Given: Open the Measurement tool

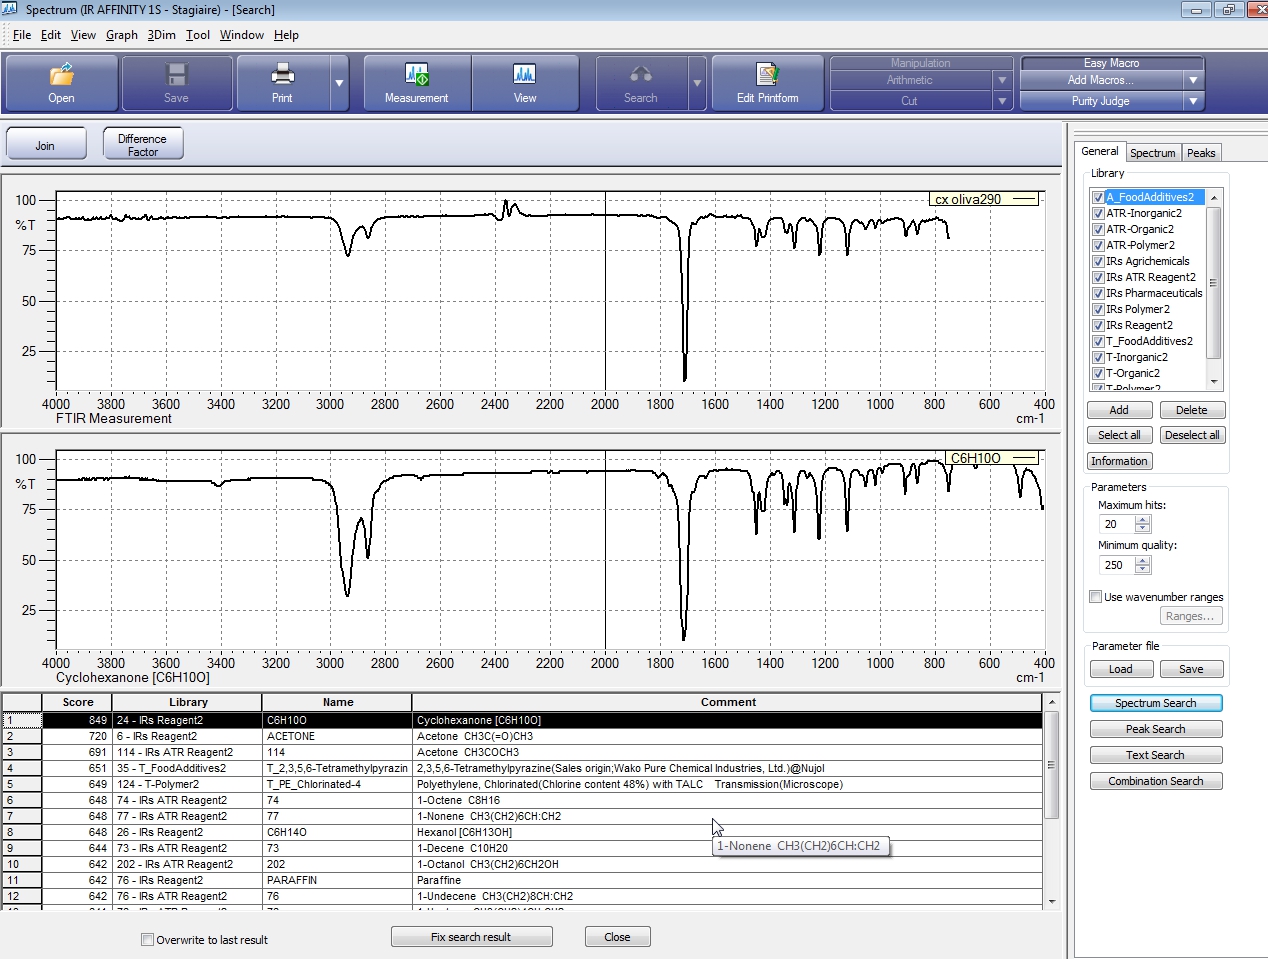Looking at the screenshot, I should point(416,83).
